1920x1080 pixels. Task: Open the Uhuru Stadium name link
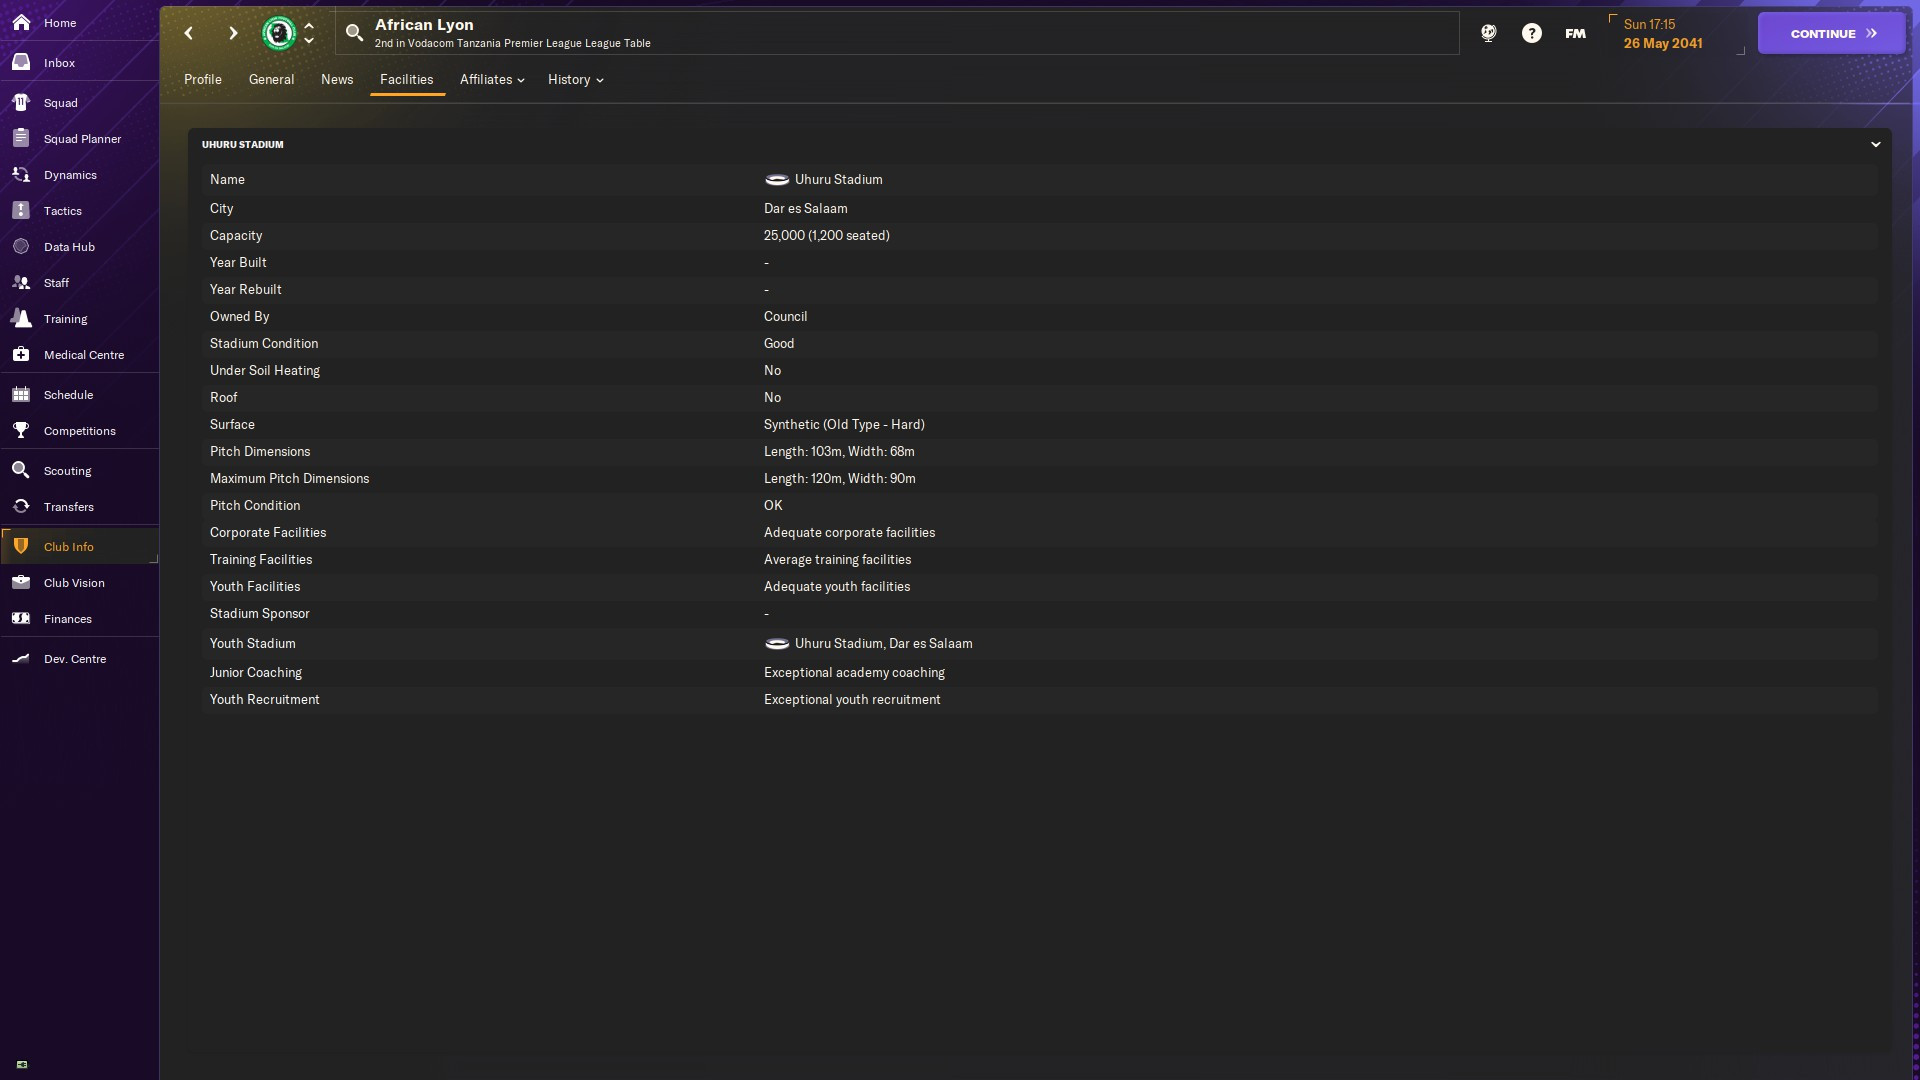pyautogui.click(x=838, y=180)
